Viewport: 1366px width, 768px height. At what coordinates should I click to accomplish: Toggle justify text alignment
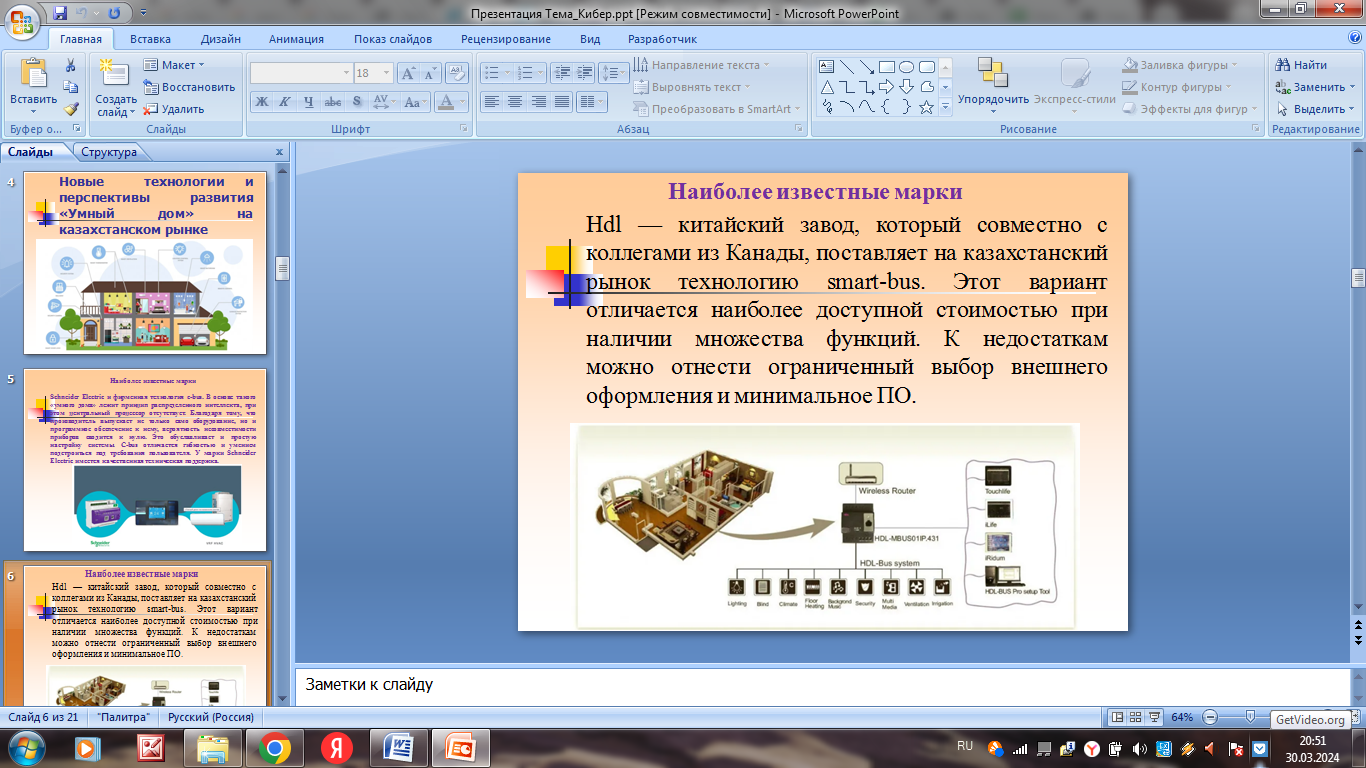(562, 102)
